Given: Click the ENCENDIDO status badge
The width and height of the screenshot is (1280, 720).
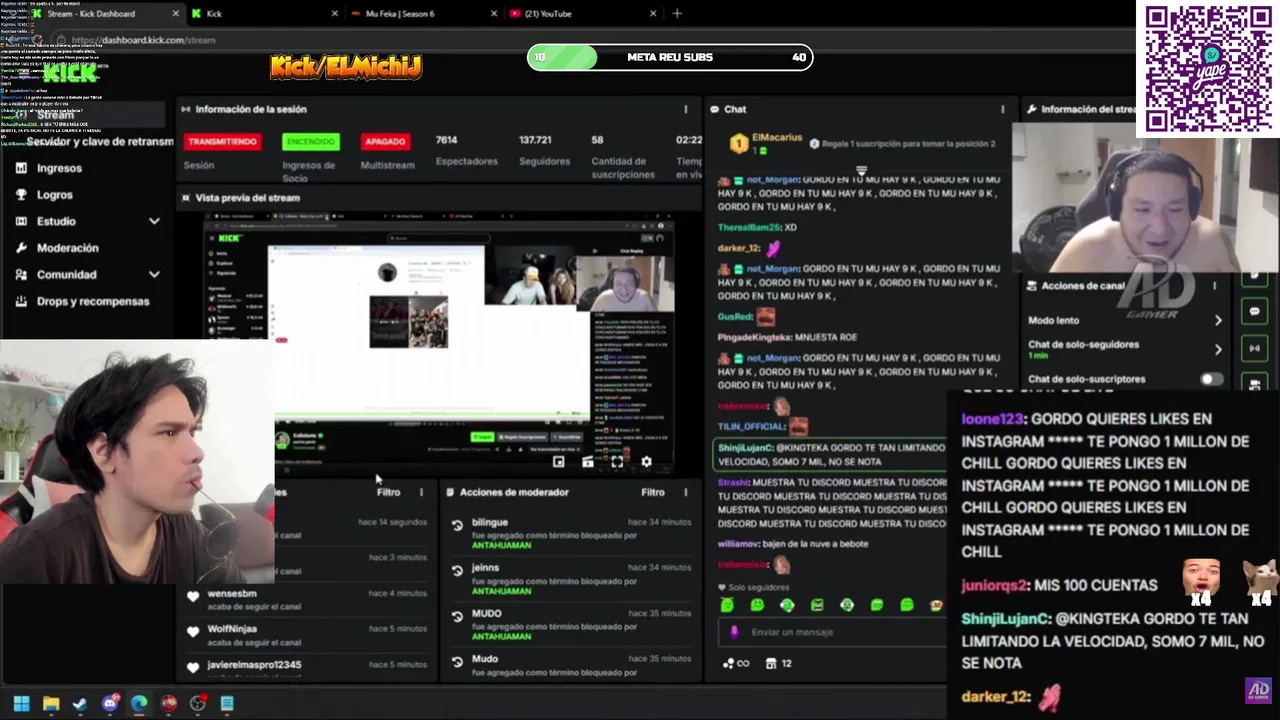Looking at the screenshot, I should [311, 142].
